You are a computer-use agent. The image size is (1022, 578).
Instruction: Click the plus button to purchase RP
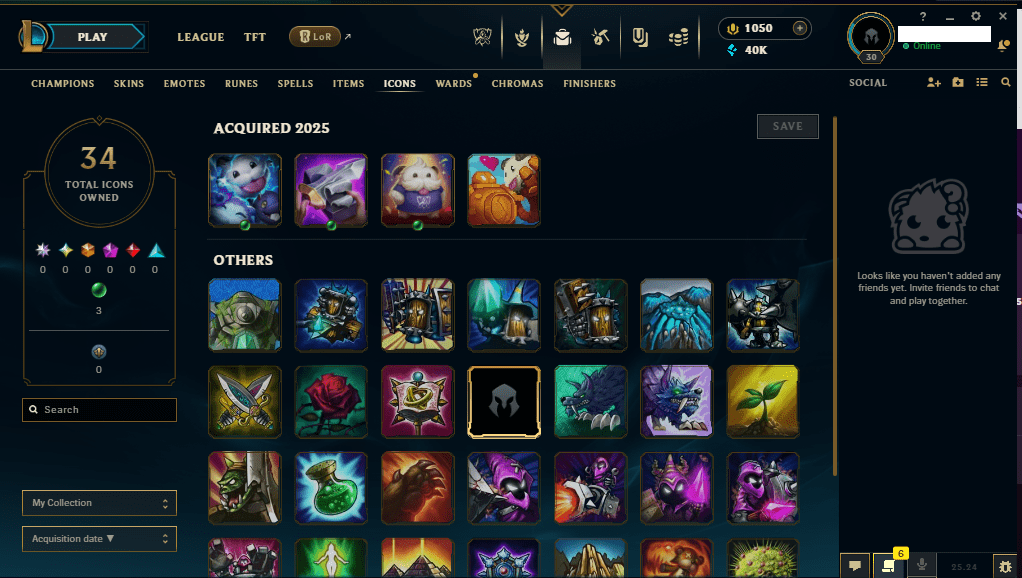[800, 28]
